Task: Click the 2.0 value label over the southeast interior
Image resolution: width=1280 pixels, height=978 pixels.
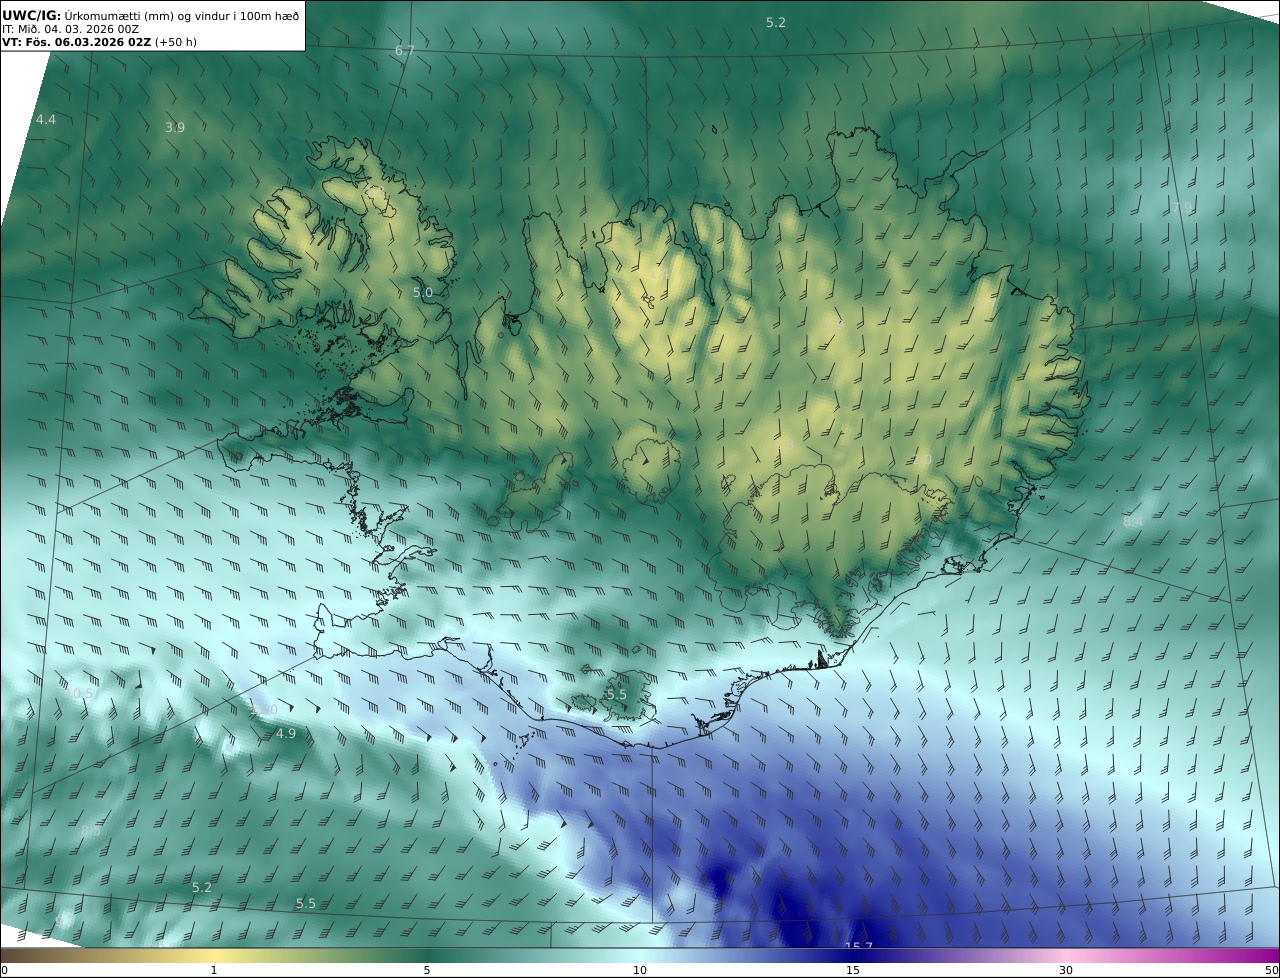Action: pos(922,459)
